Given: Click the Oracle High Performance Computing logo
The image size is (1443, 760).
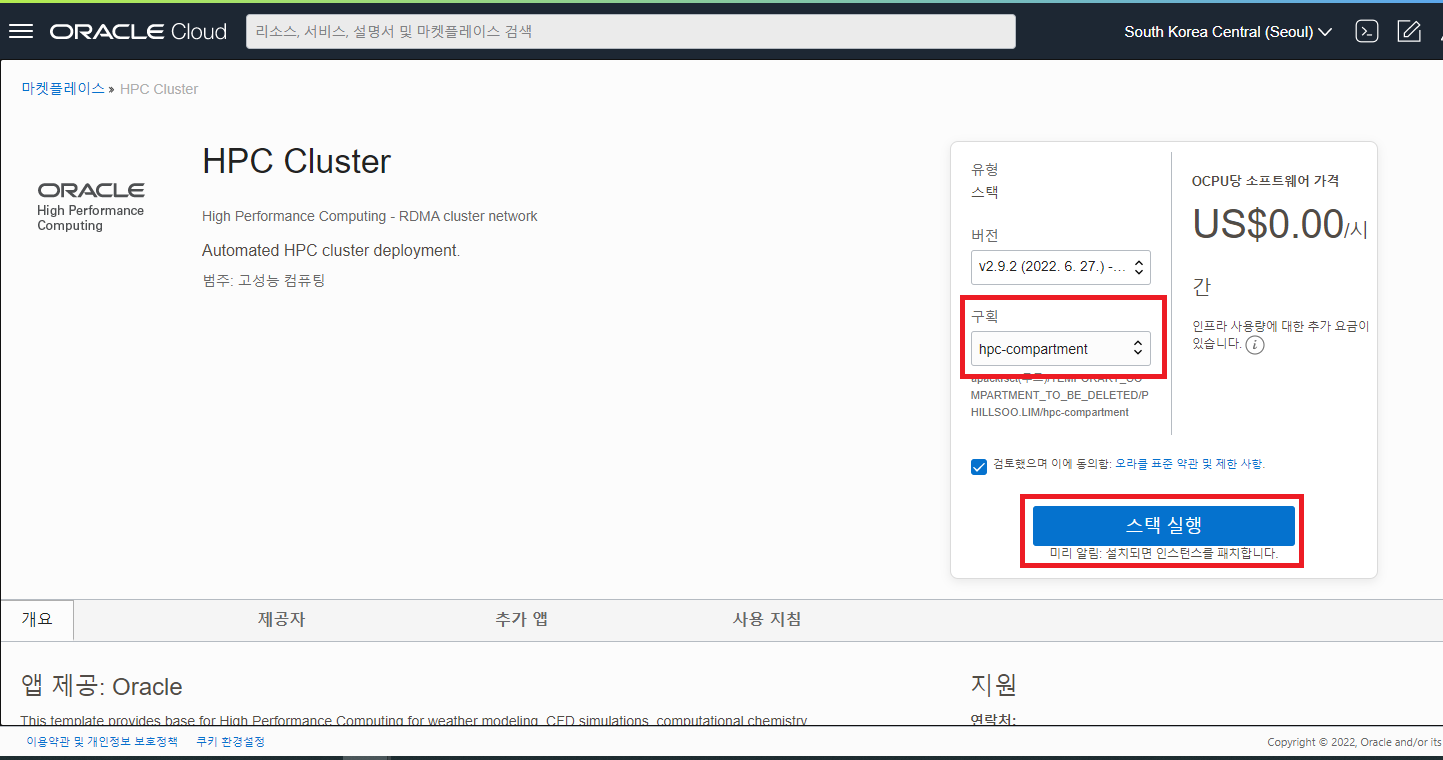Looking at the screenshot, I should tap(91, 207).
